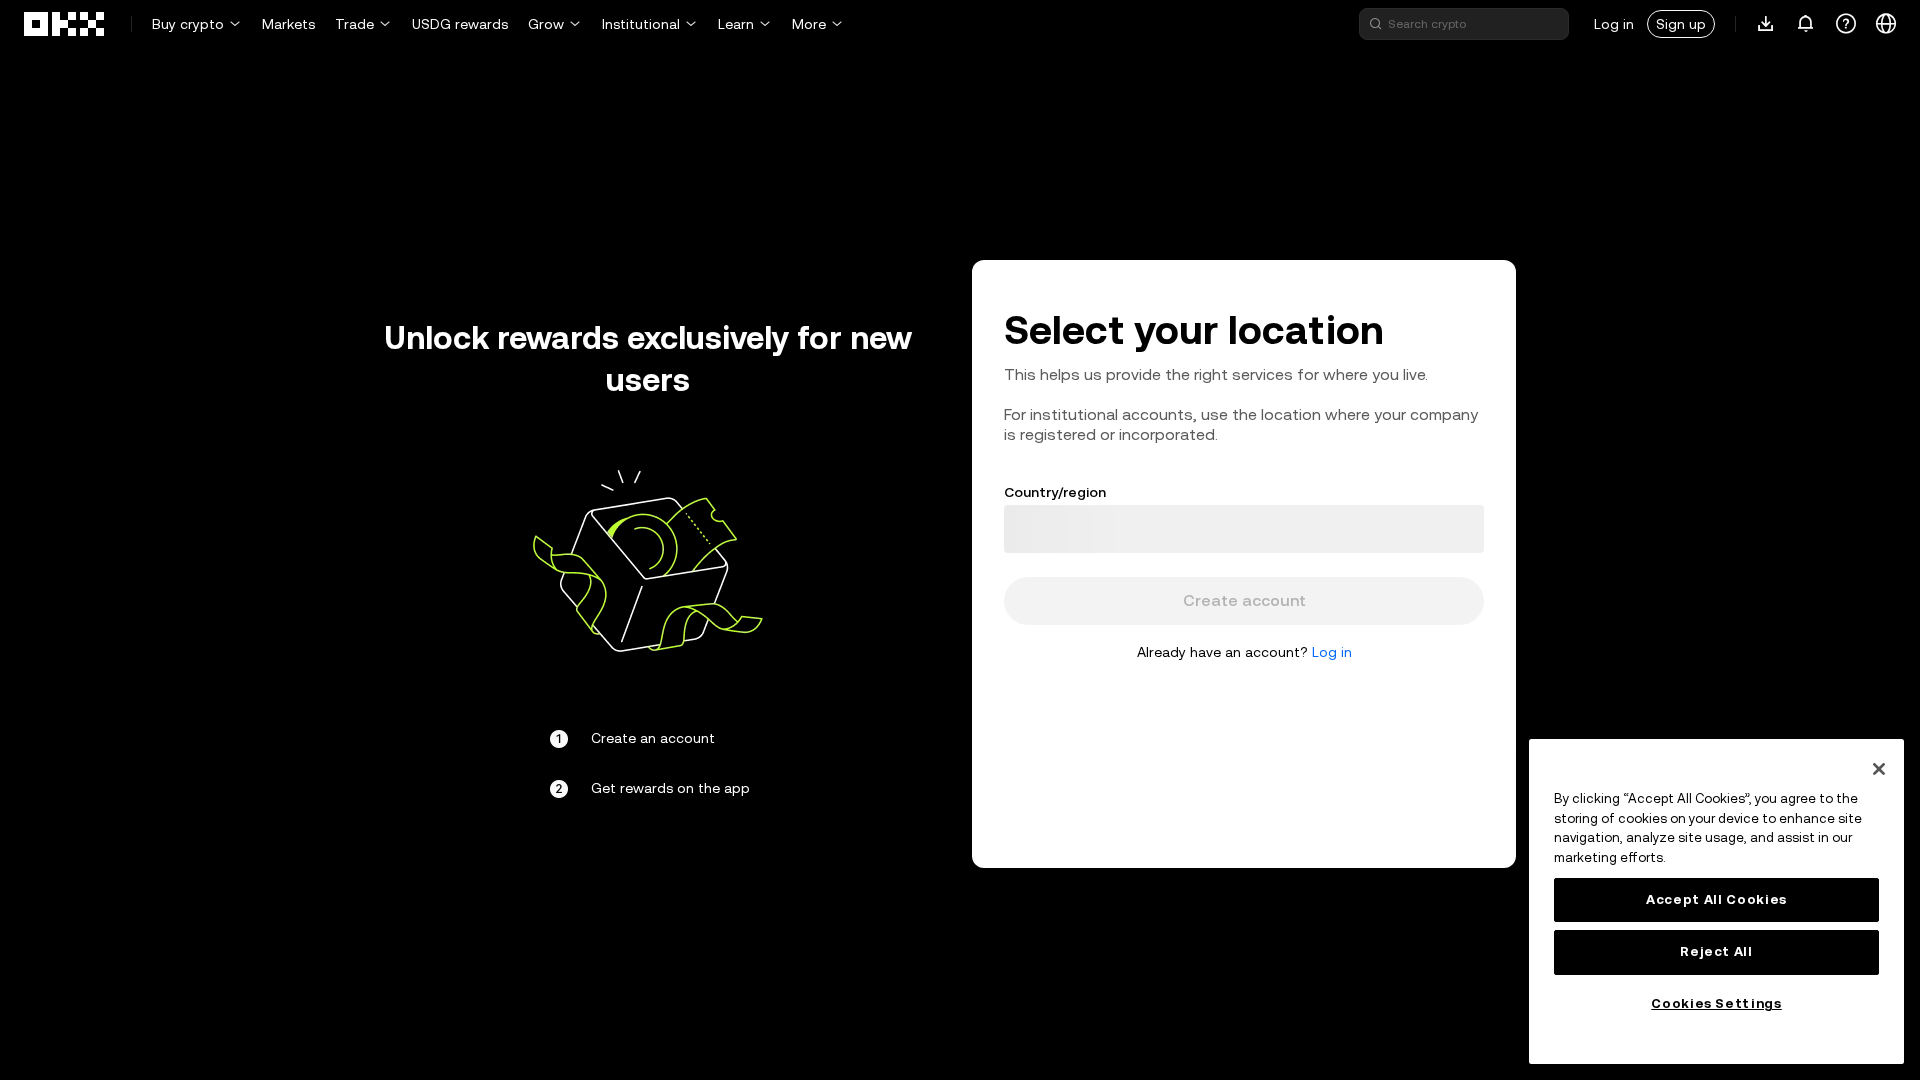
Task: Click step one Create an account icon
Action: click(x=558, y=738)
